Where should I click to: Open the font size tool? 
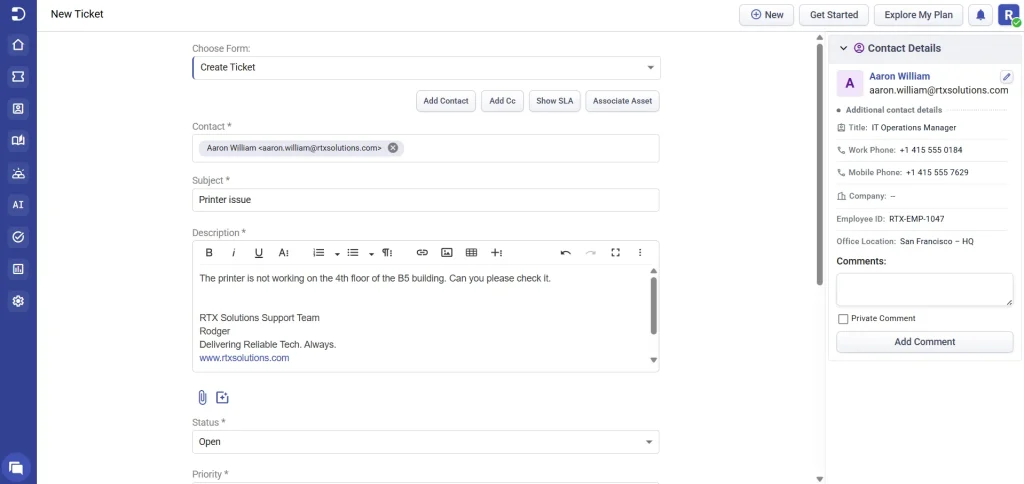coord(283,253)
